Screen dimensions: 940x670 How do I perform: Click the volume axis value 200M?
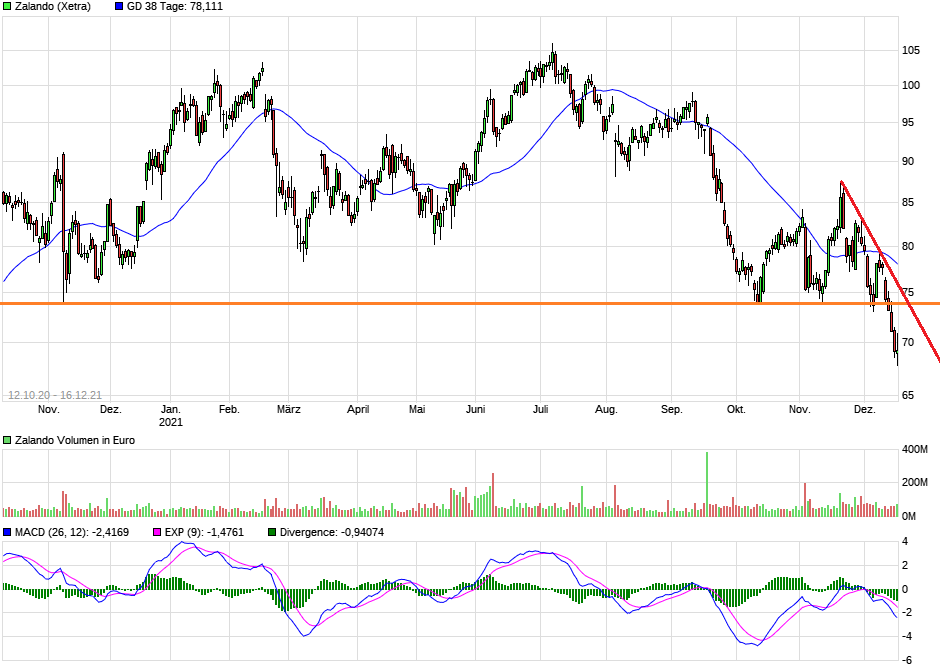(x=915, y=483)
